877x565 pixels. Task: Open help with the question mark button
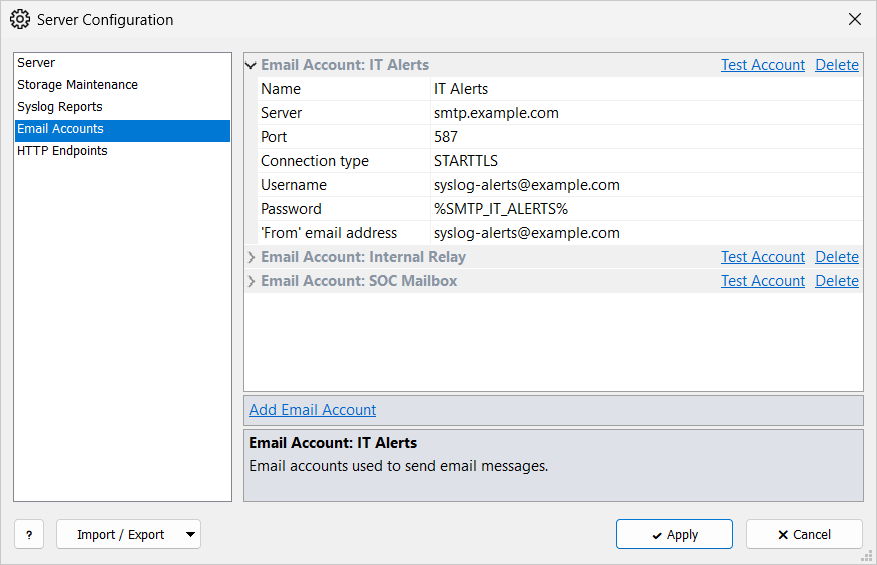[29, 534]
